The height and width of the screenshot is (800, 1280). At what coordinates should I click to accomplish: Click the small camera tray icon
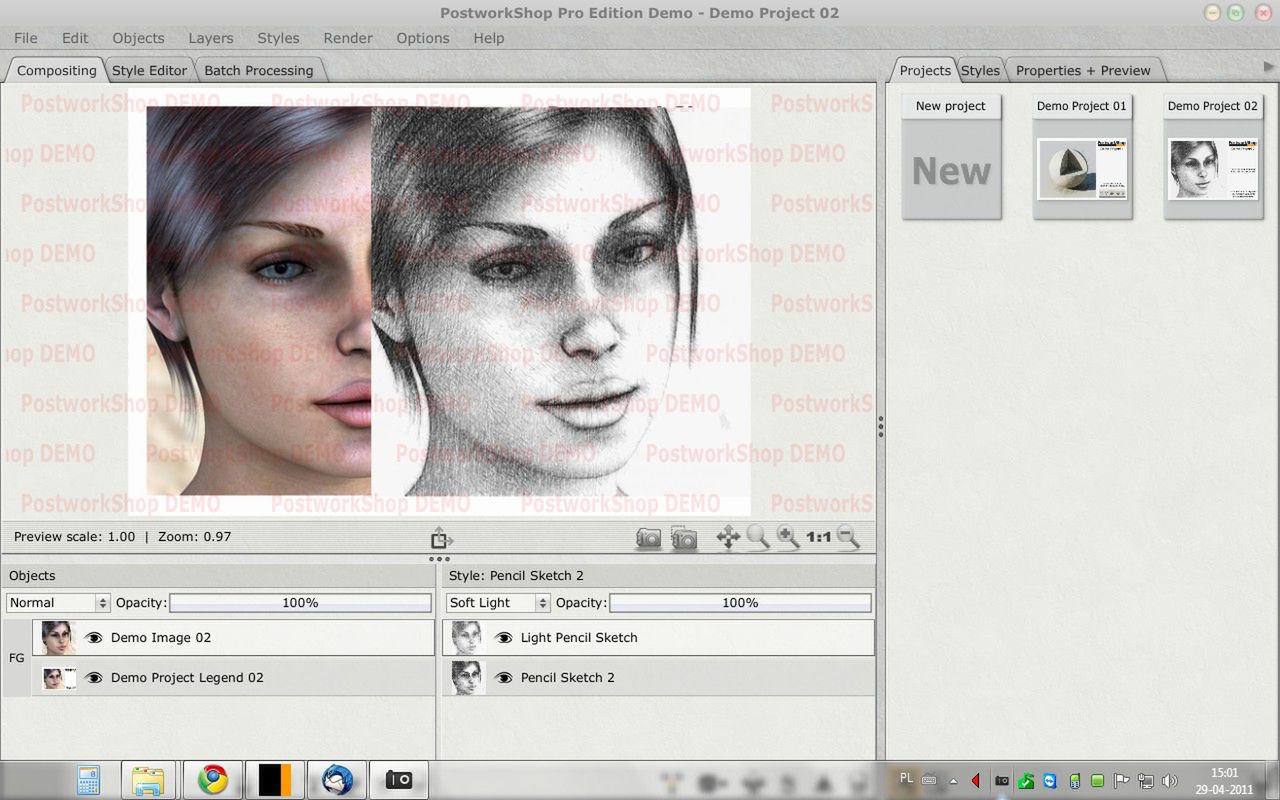pos(1002,781)
